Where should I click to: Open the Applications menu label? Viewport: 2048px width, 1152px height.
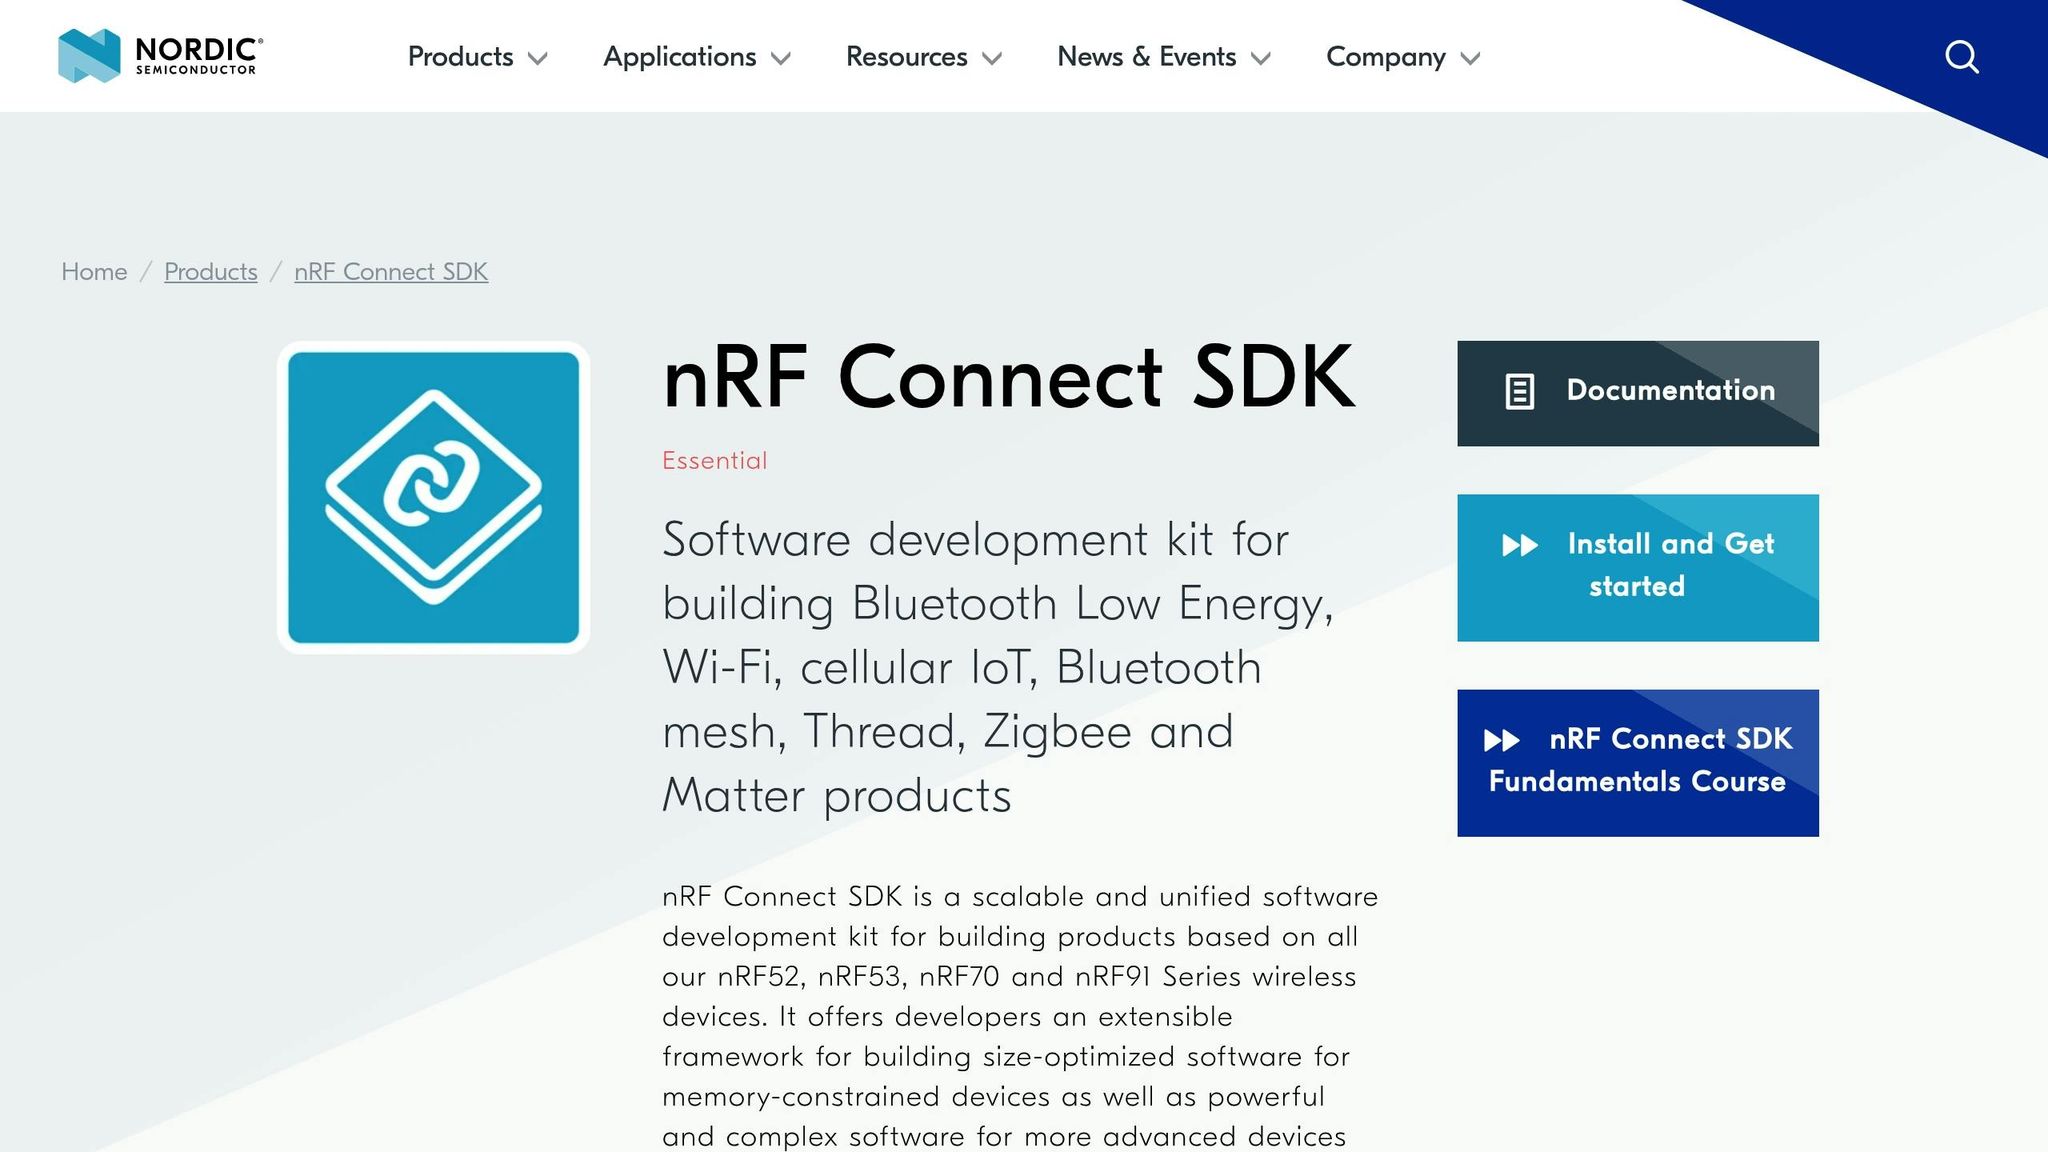[x=680, y=57]
